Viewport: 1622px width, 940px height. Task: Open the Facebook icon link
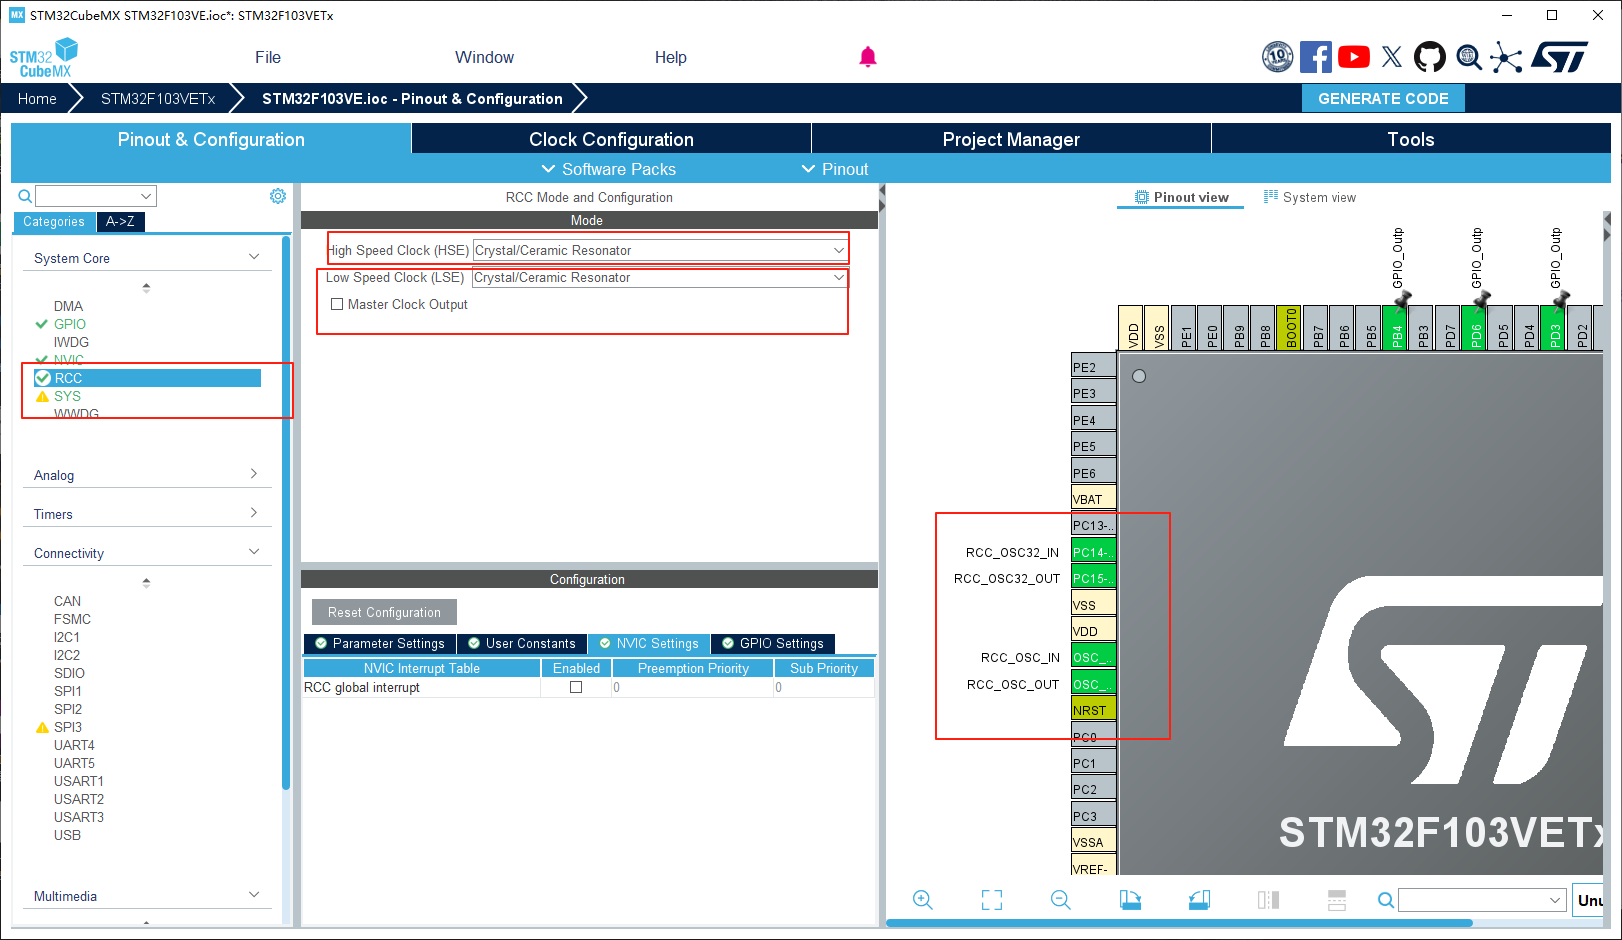coord(1316,57)
